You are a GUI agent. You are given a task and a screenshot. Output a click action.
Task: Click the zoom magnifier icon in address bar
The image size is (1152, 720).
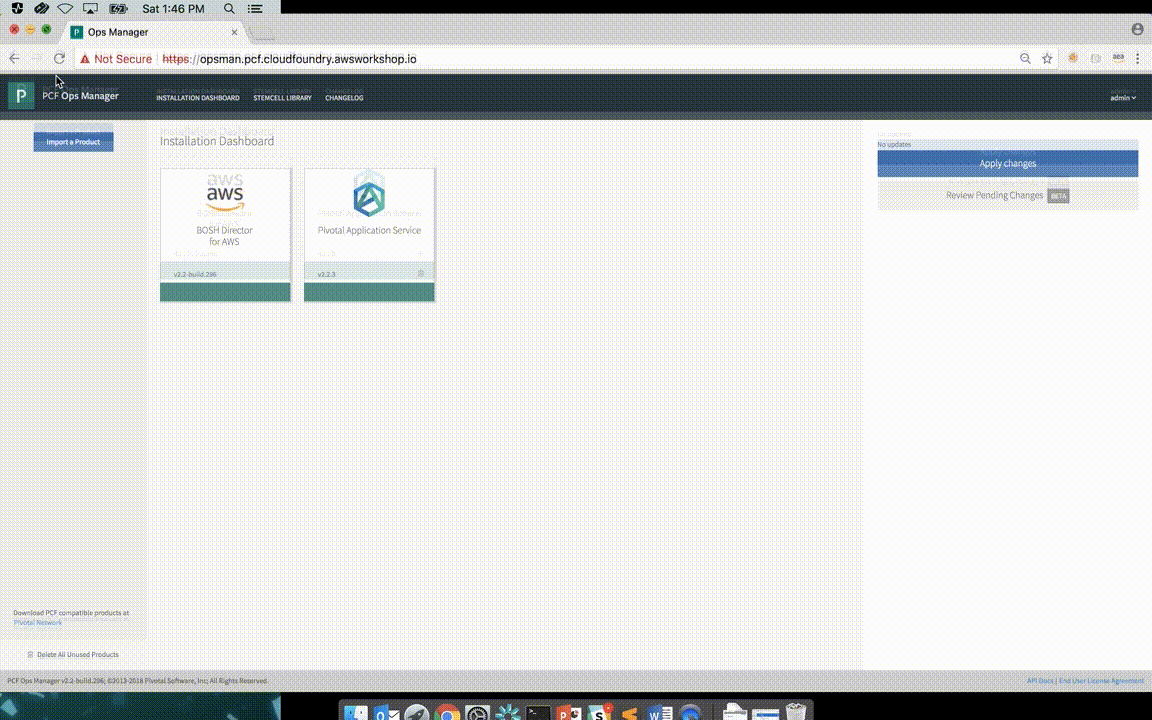tap(1025, 58)
